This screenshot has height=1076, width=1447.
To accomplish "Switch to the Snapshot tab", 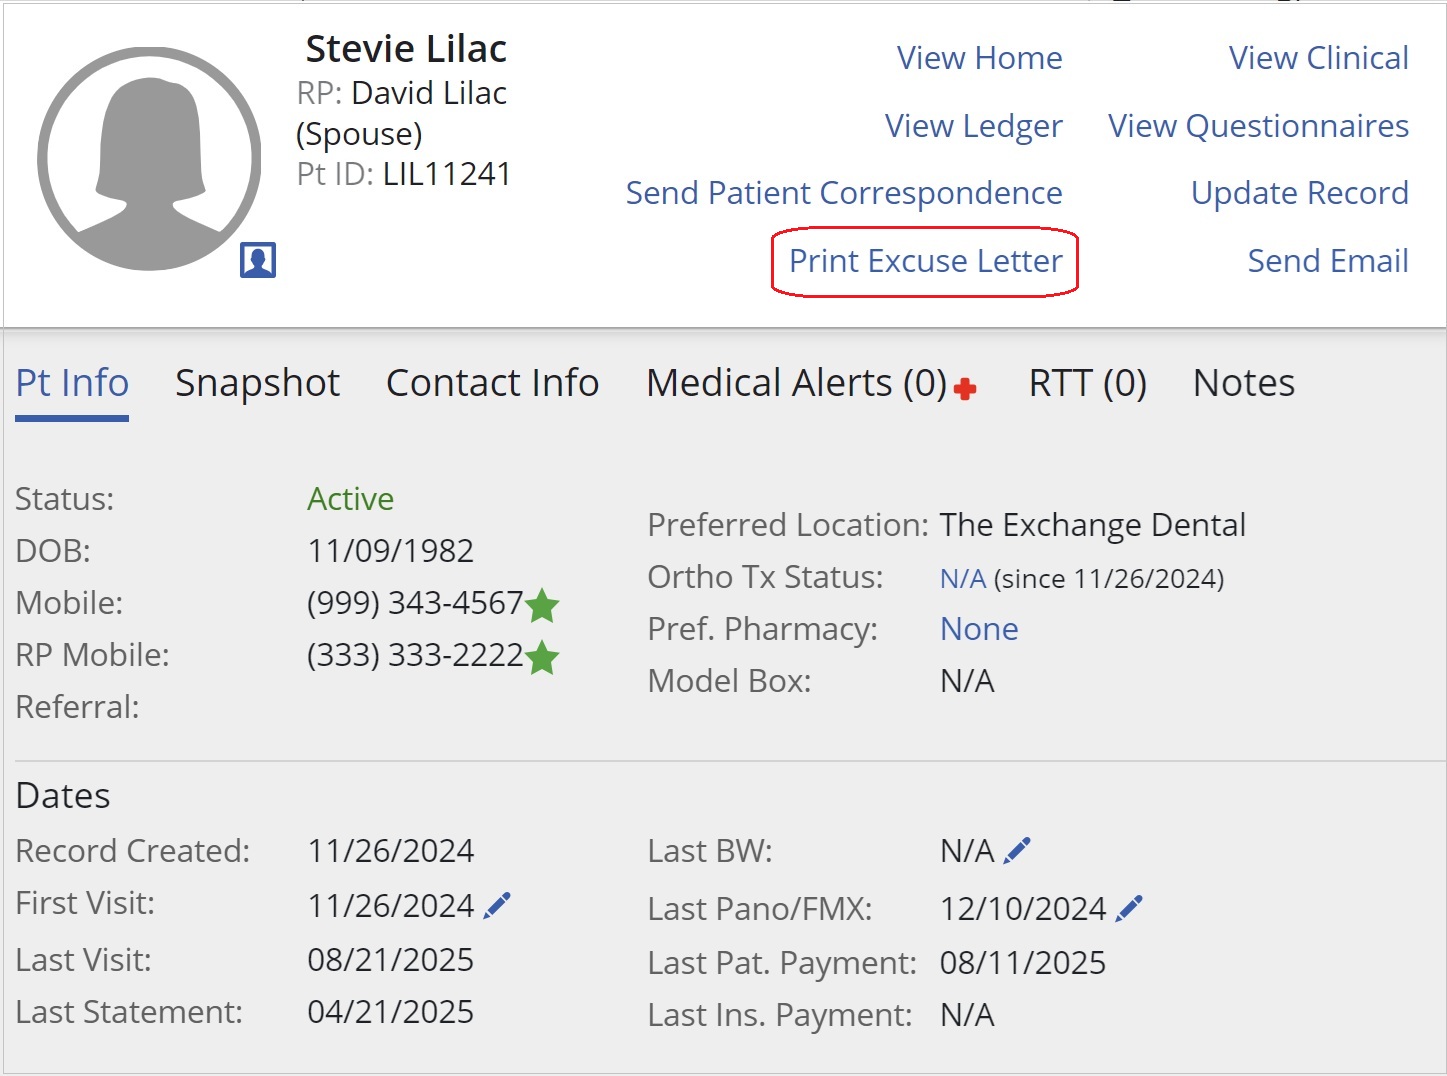I will click(257, 383).
